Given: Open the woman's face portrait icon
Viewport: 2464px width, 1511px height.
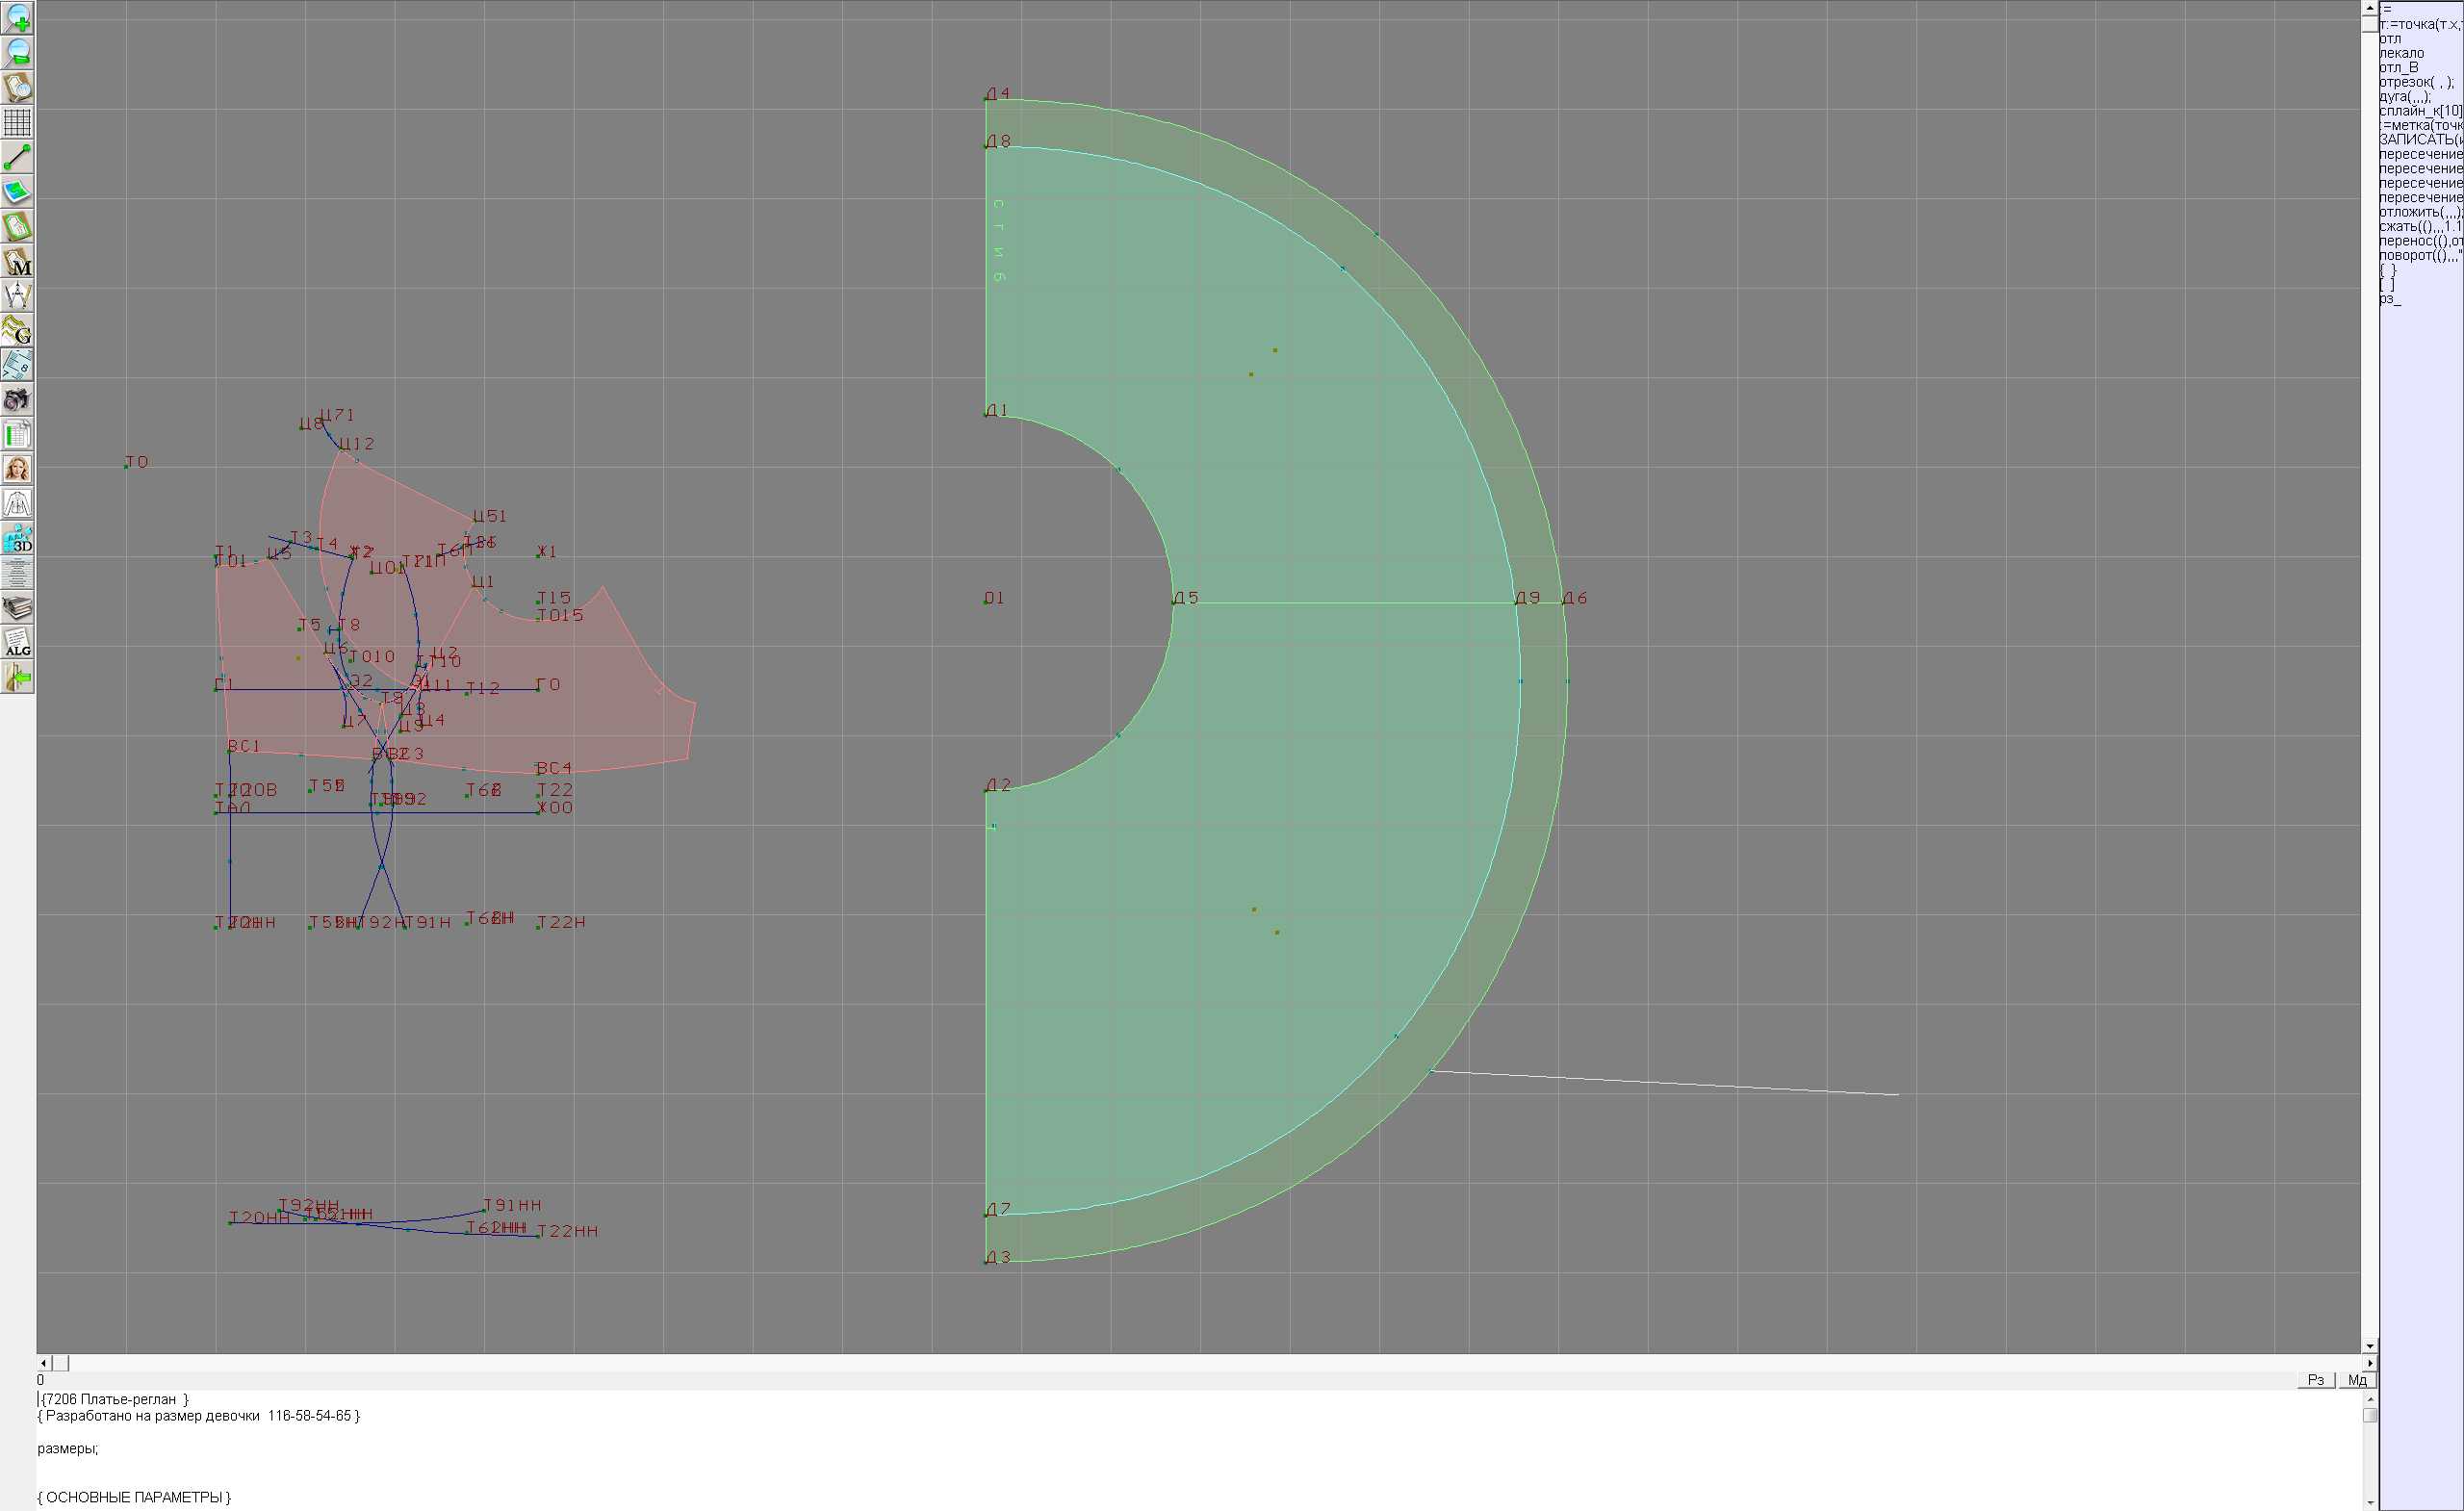Looking at the screenshot, I should tap(18, 469).
